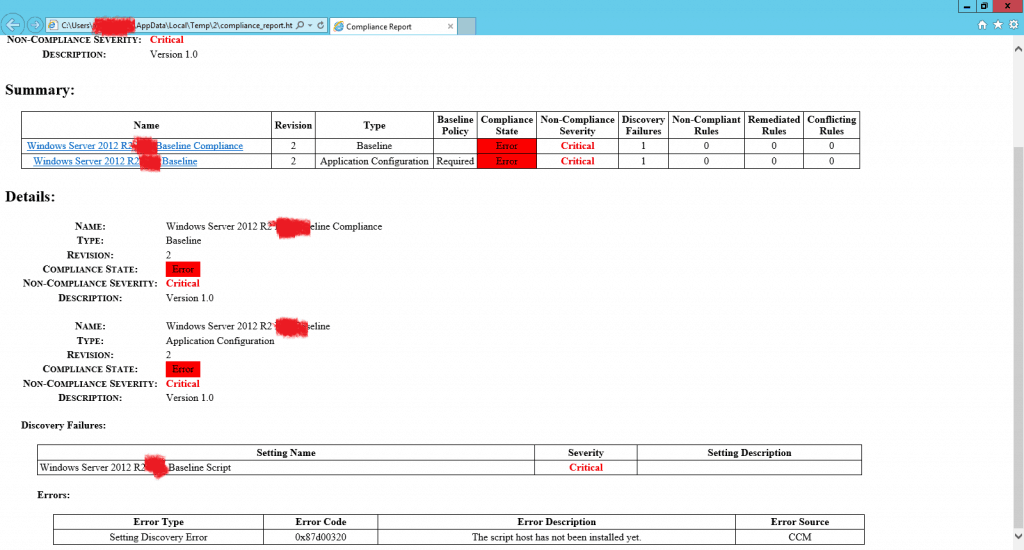Image resolution: width=1024 pixels, height=550 pixels.
Task: Click the page icon in address bar
Action: [53, 25]
